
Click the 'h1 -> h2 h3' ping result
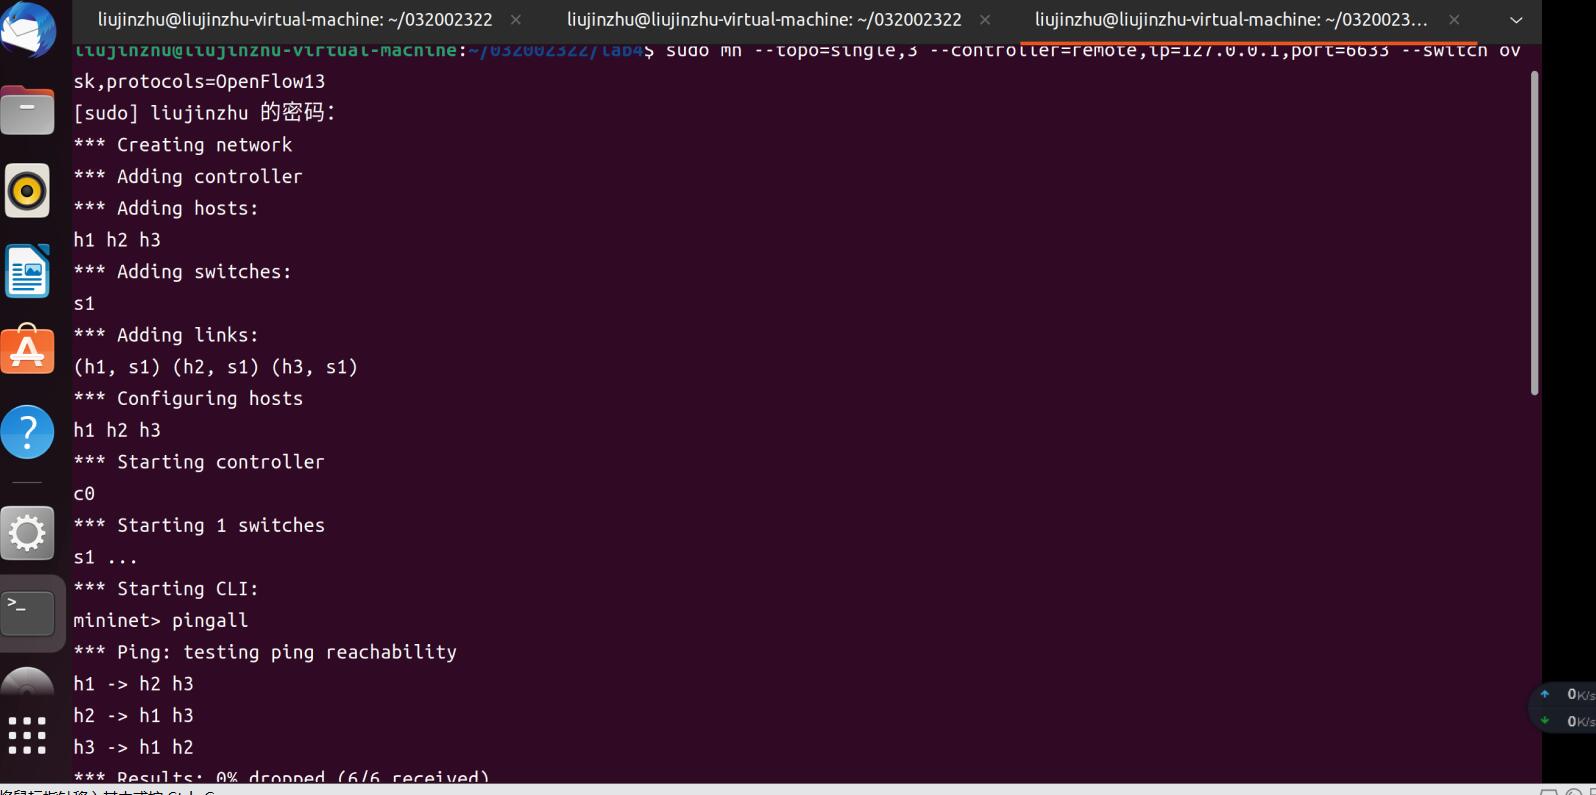(134, 684)
